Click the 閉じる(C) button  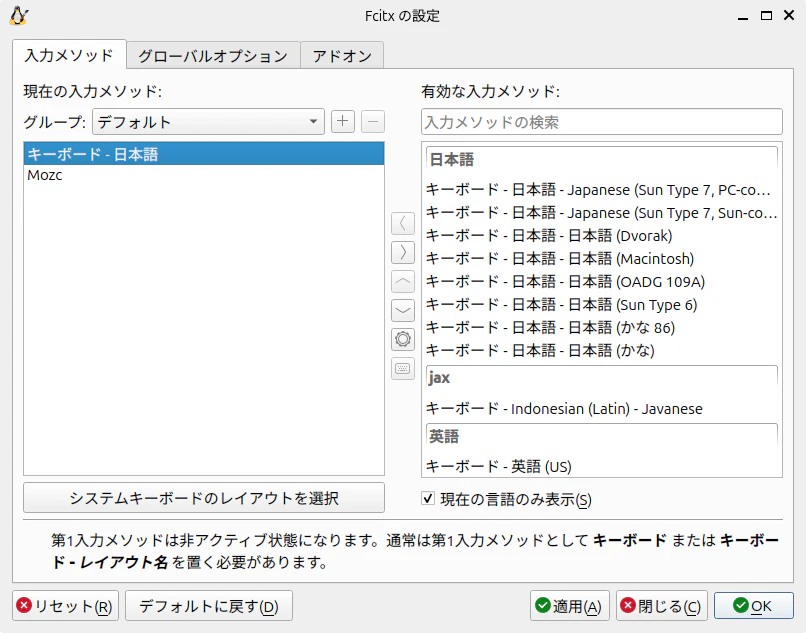click(x=662, y=606)
